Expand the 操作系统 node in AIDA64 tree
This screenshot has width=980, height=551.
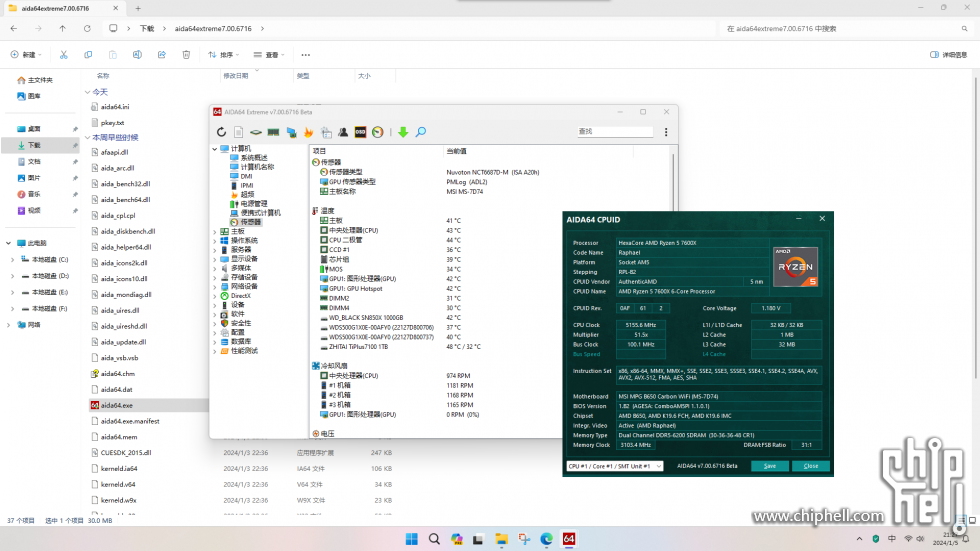214,241
